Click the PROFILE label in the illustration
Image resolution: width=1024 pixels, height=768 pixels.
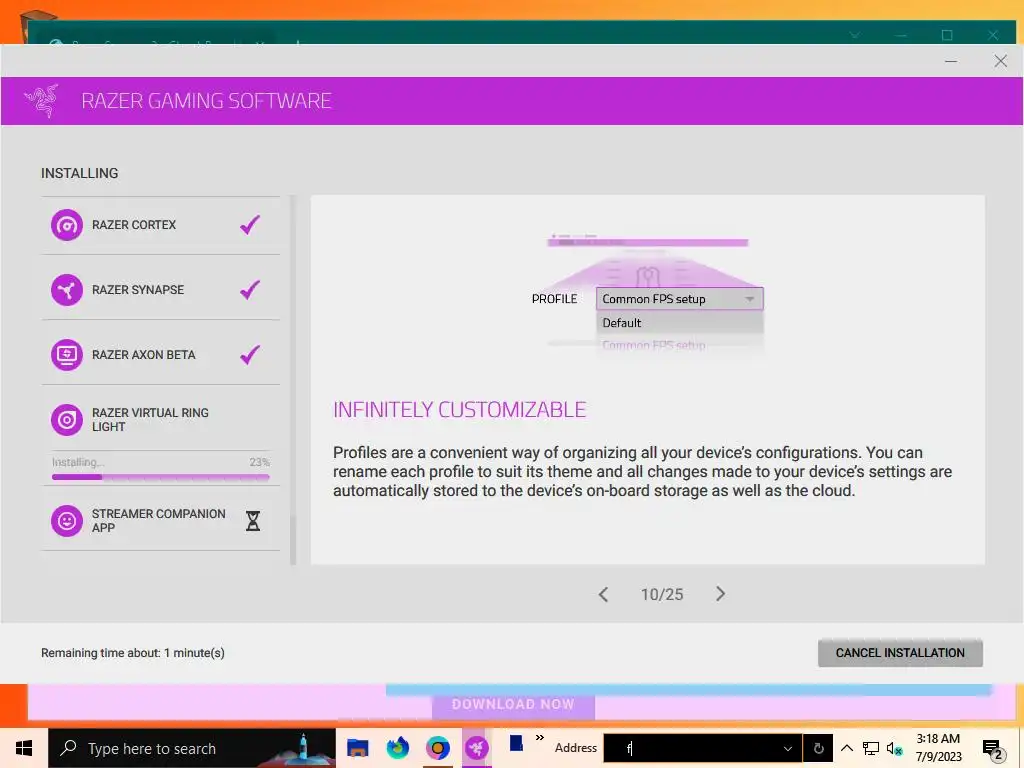(554, 299)
